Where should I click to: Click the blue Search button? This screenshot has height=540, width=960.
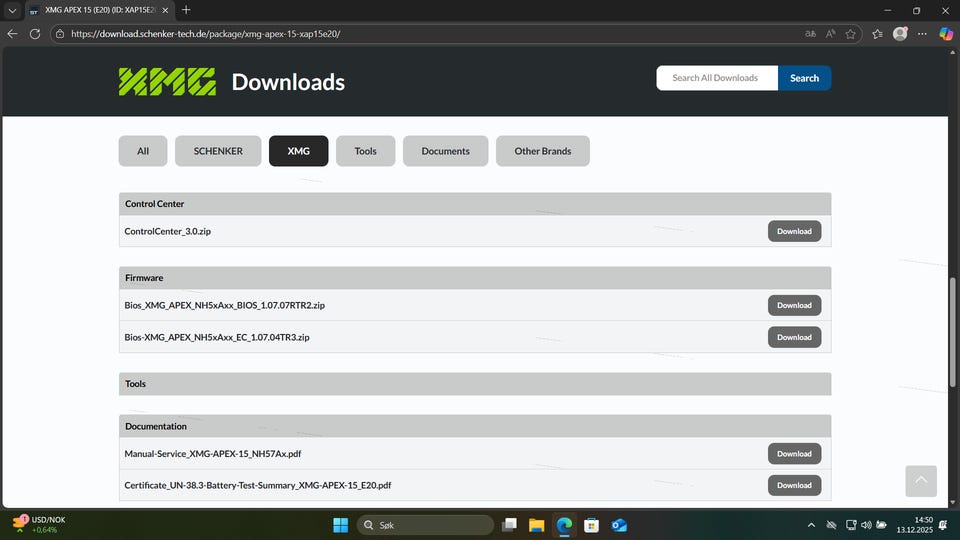[x=804, y=78]
